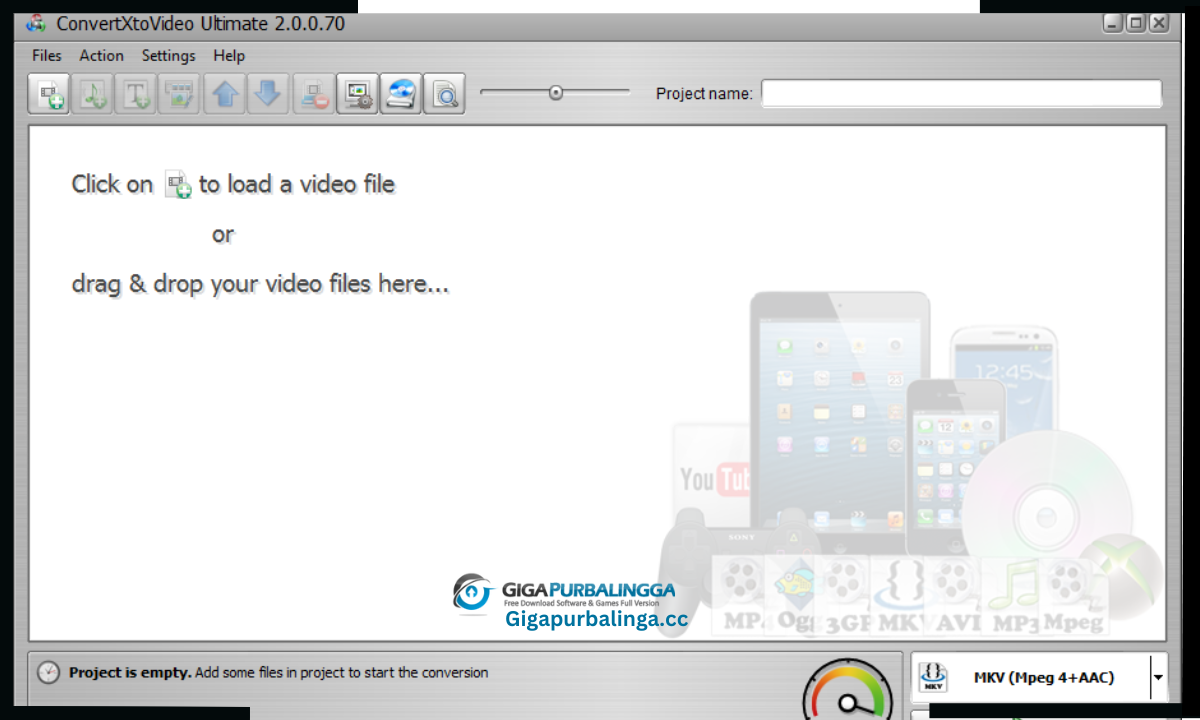Click the app logo in title bar

click(37, 23)
